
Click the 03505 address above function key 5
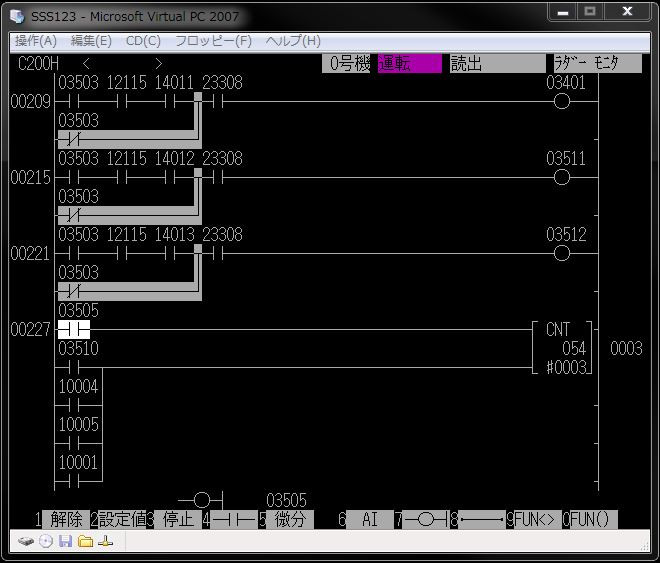tap(286, 500)
